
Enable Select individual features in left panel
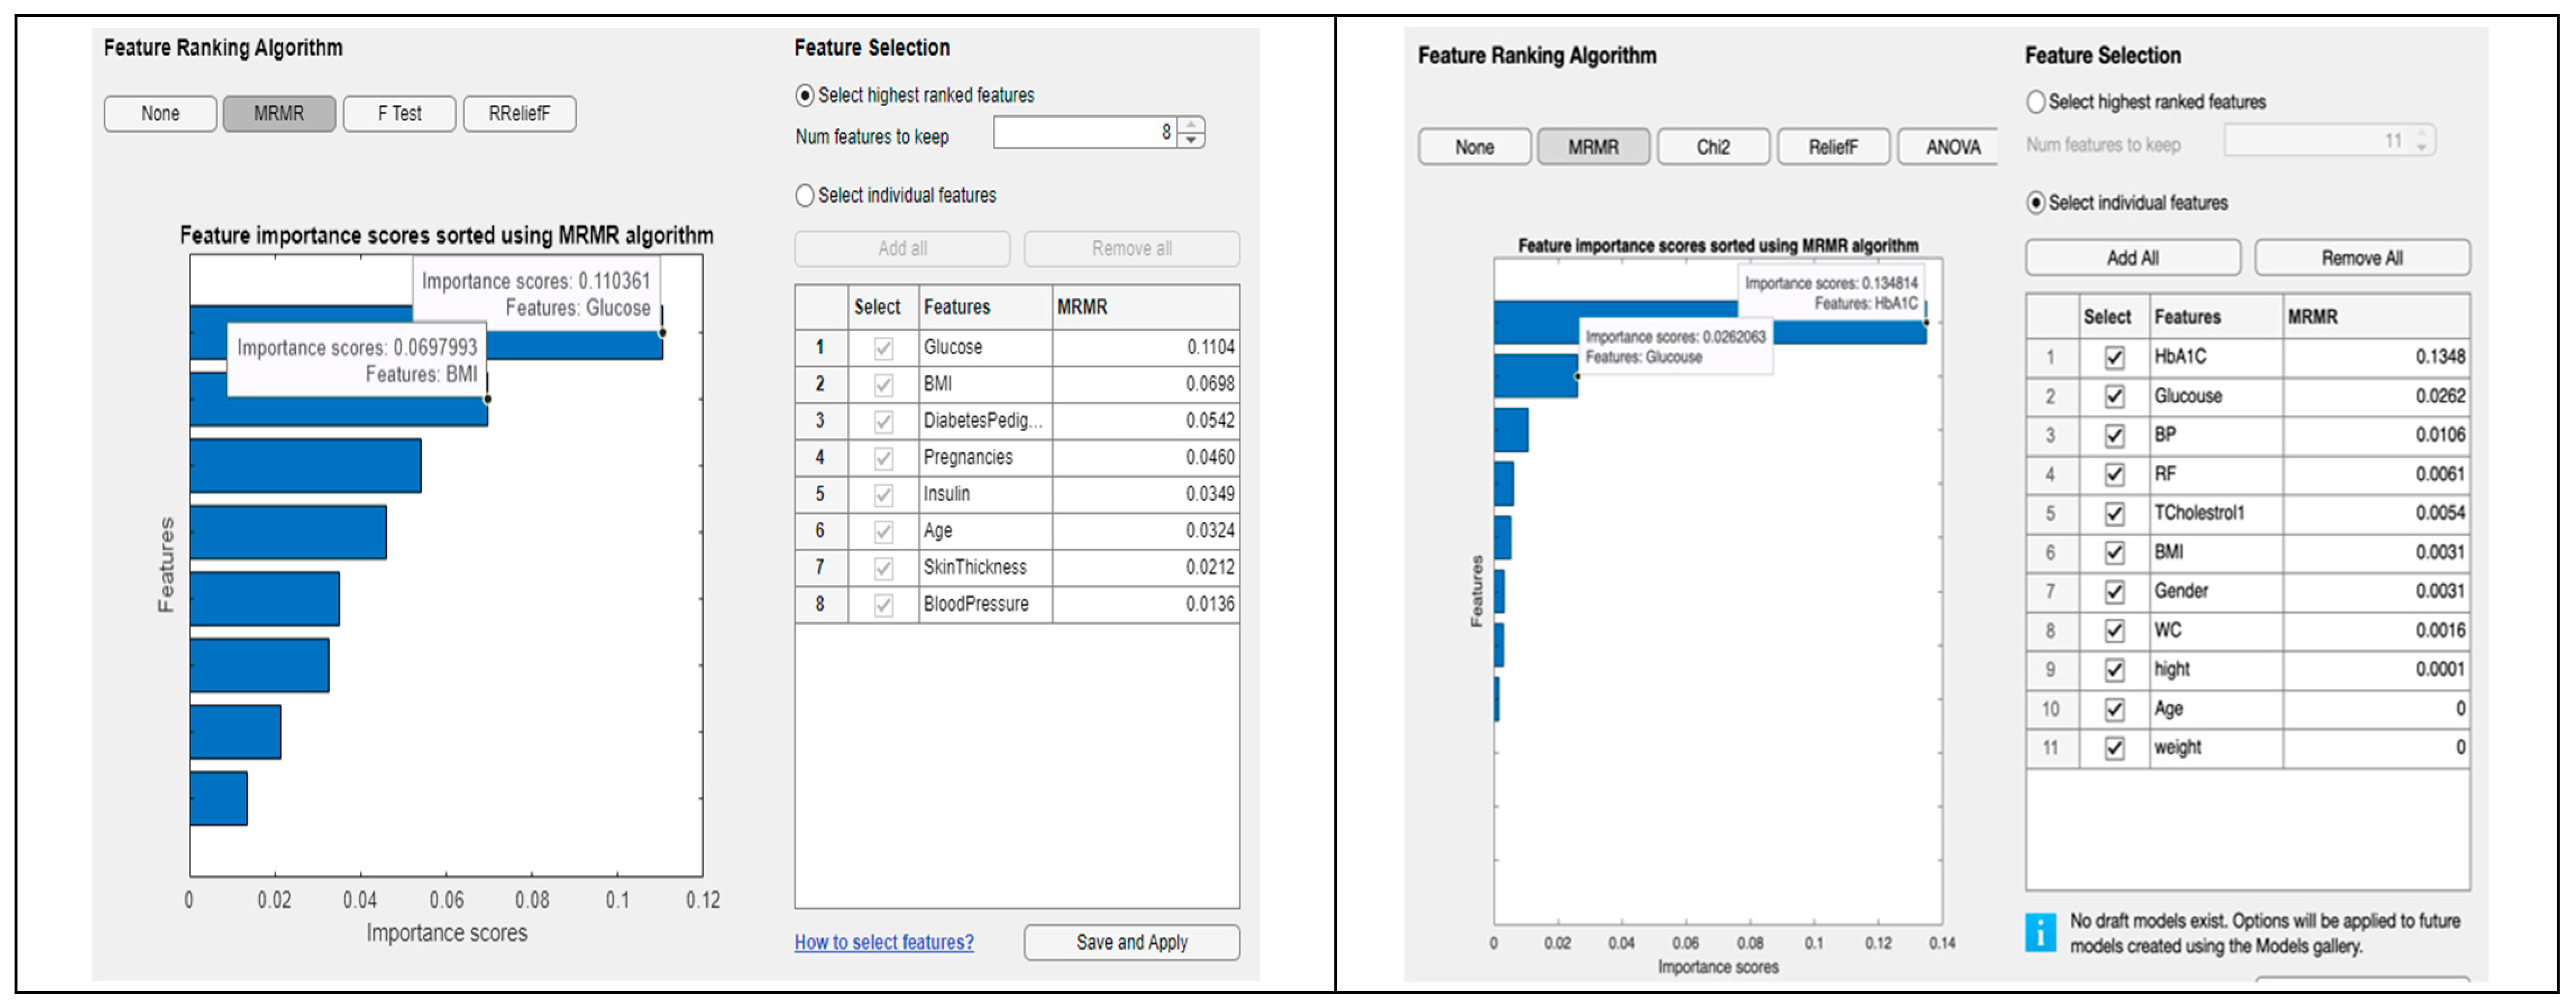[805, 196]
